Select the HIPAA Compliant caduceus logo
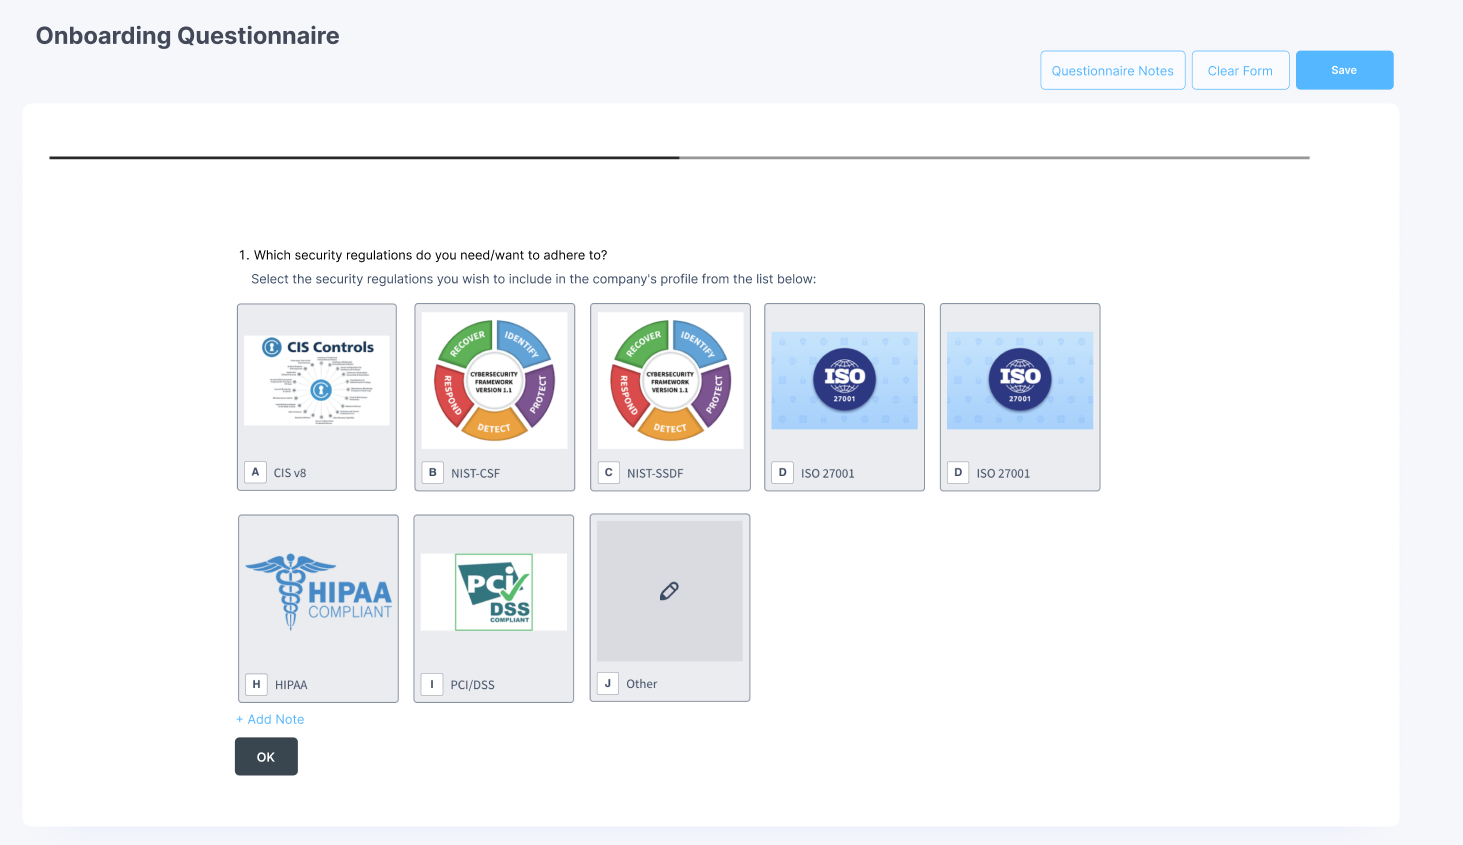 tap(319, 592)
